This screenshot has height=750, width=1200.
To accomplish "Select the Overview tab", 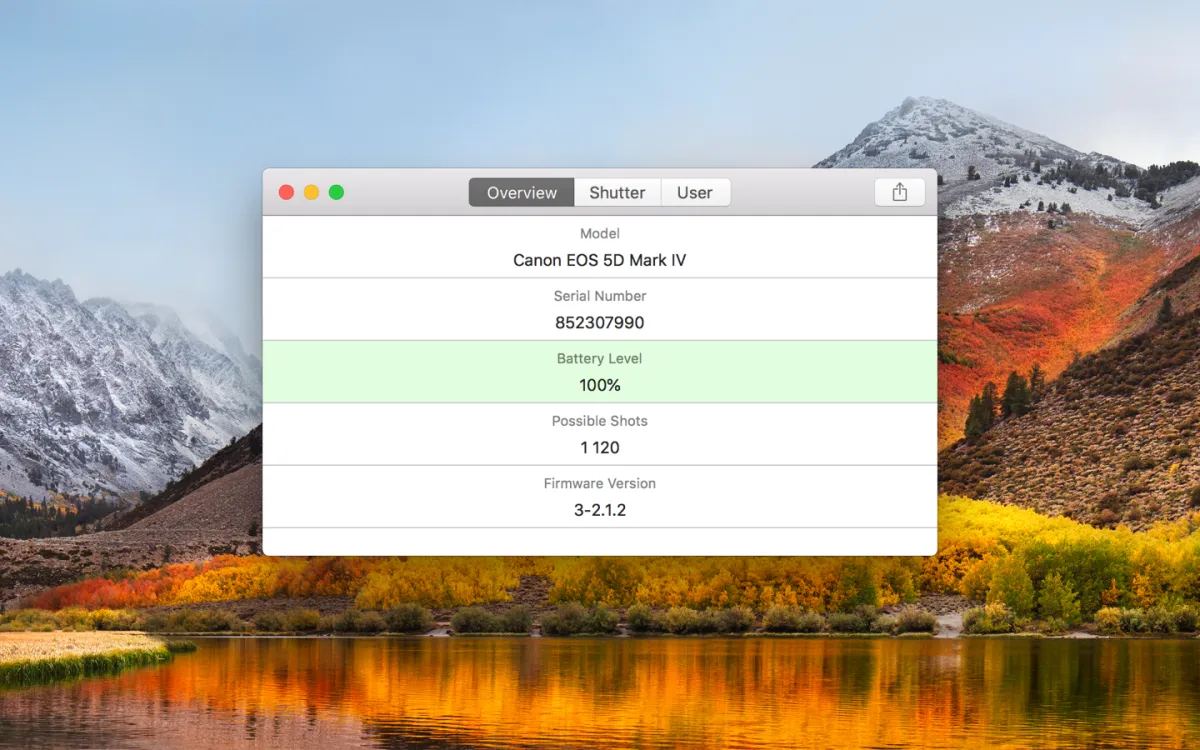I will [521, 193].
